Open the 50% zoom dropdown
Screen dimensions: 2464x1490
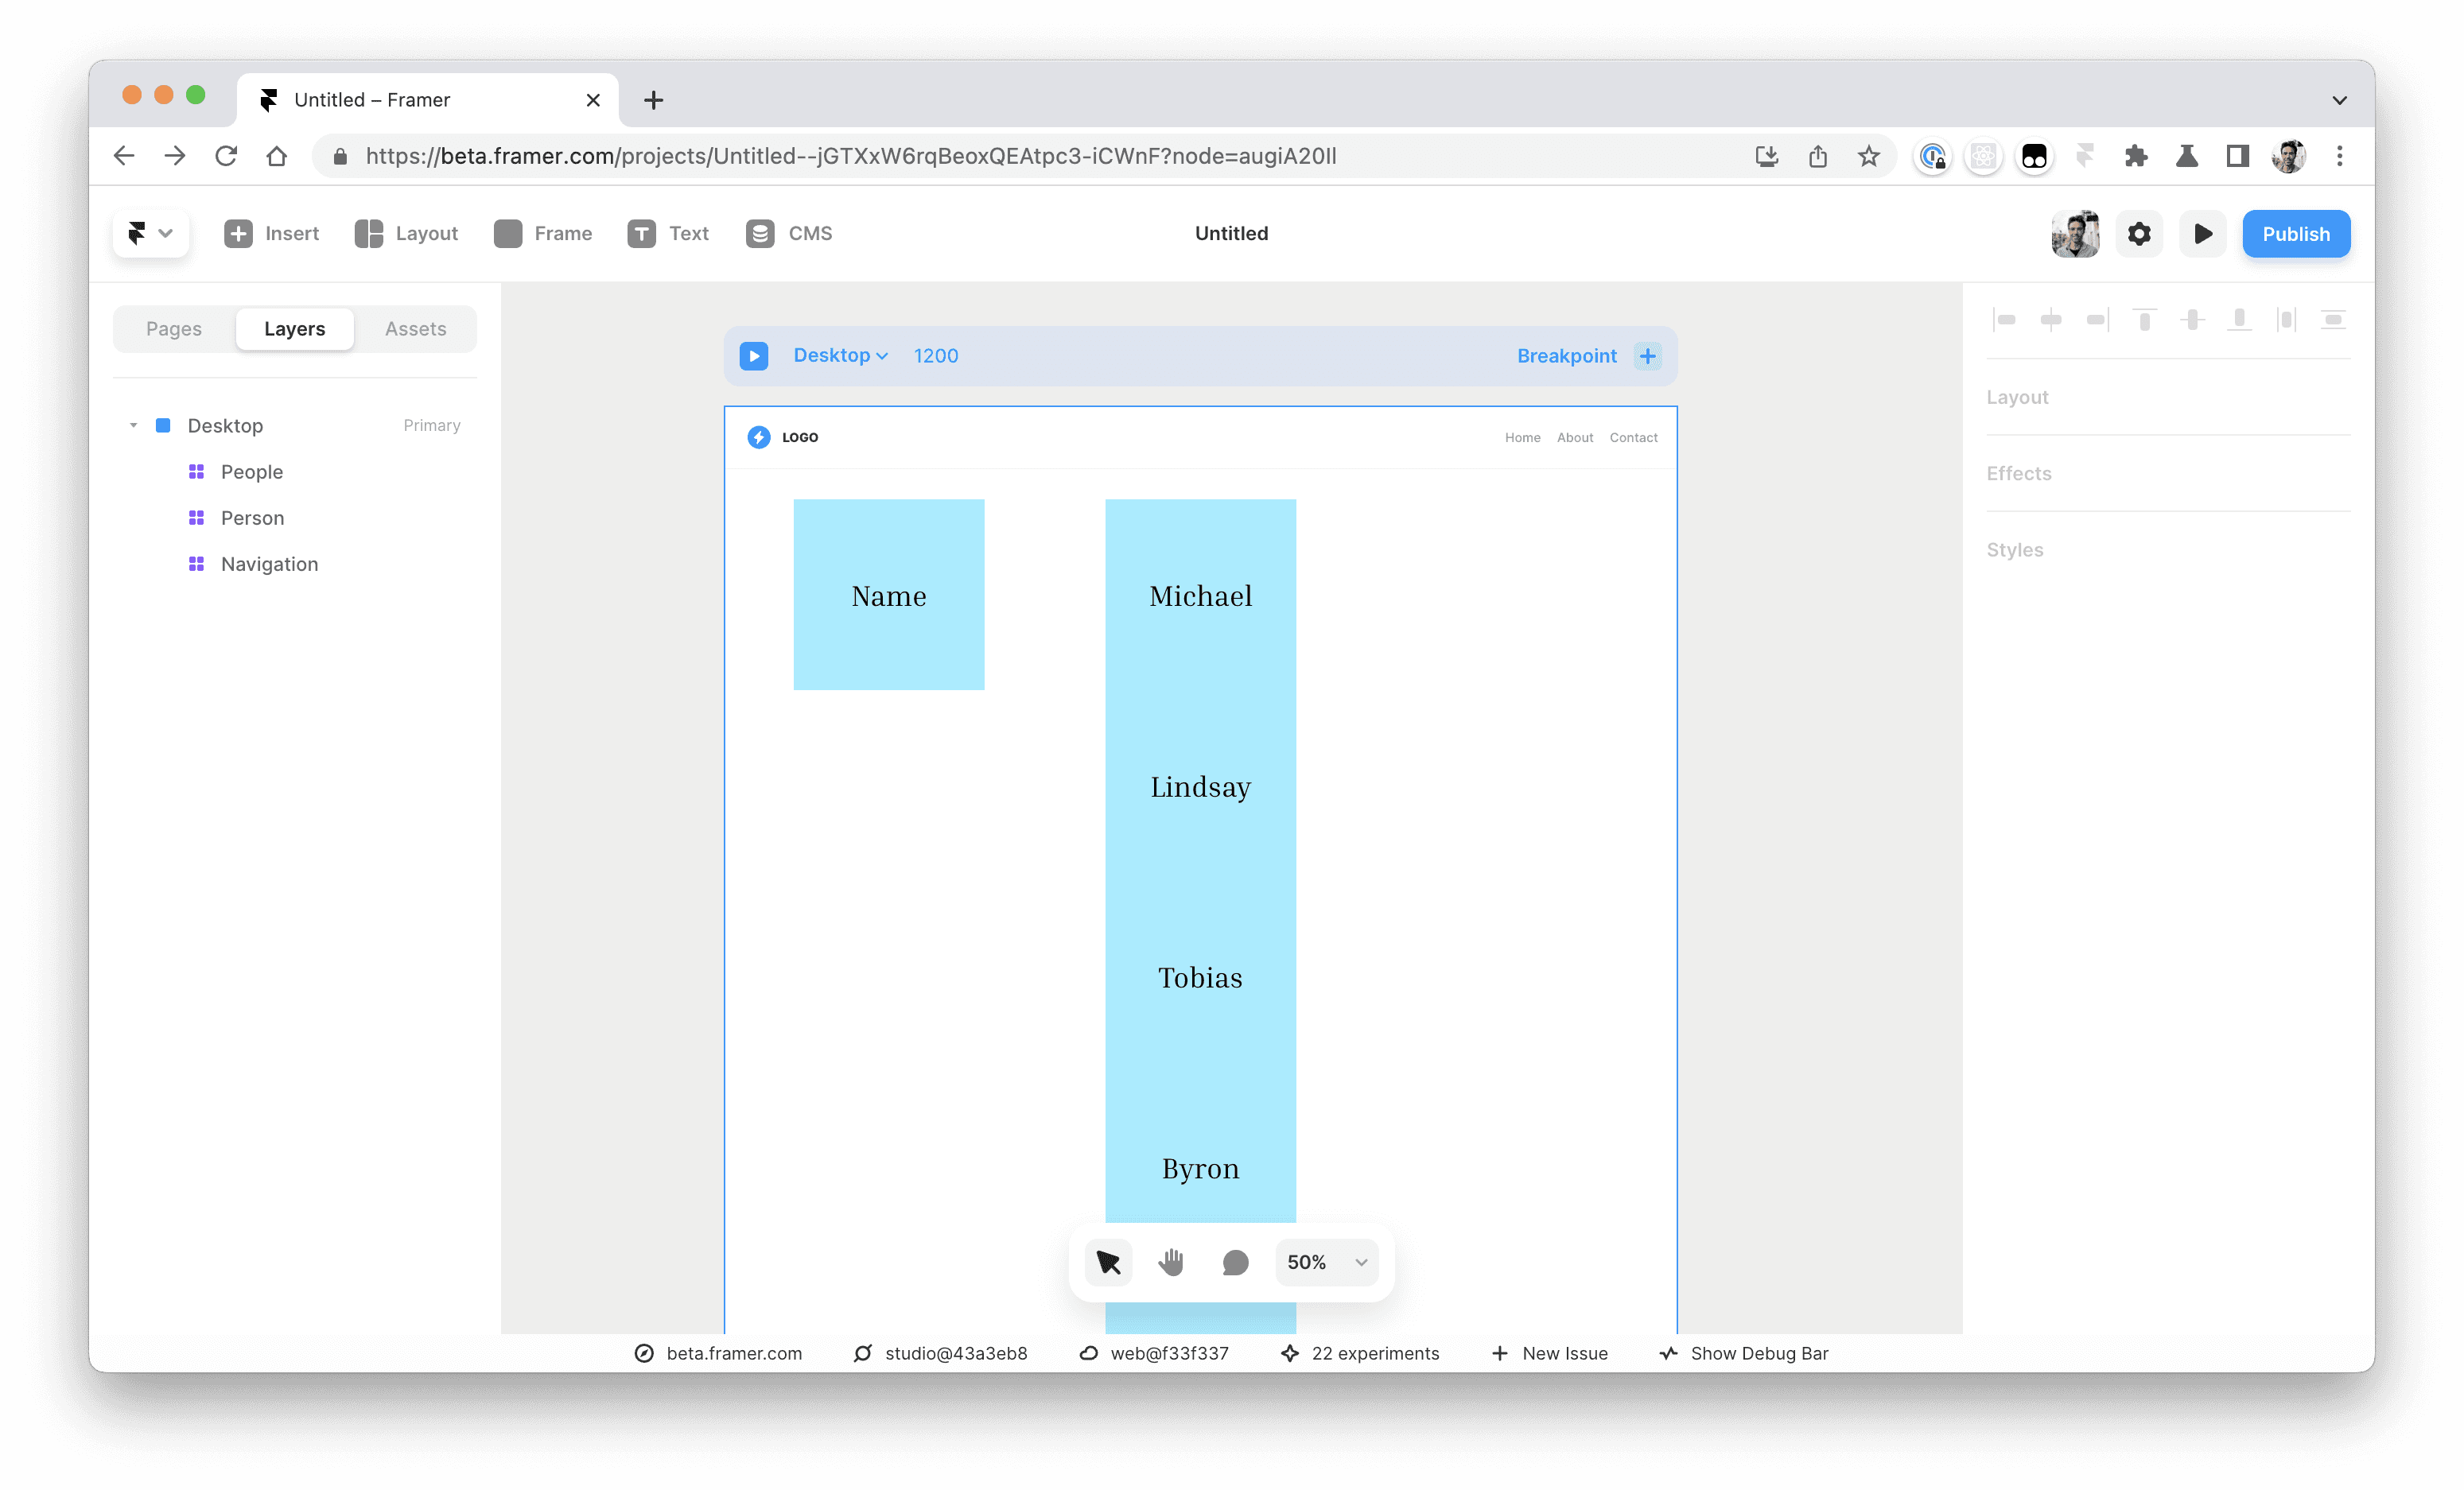[x=1326, y=1262]
